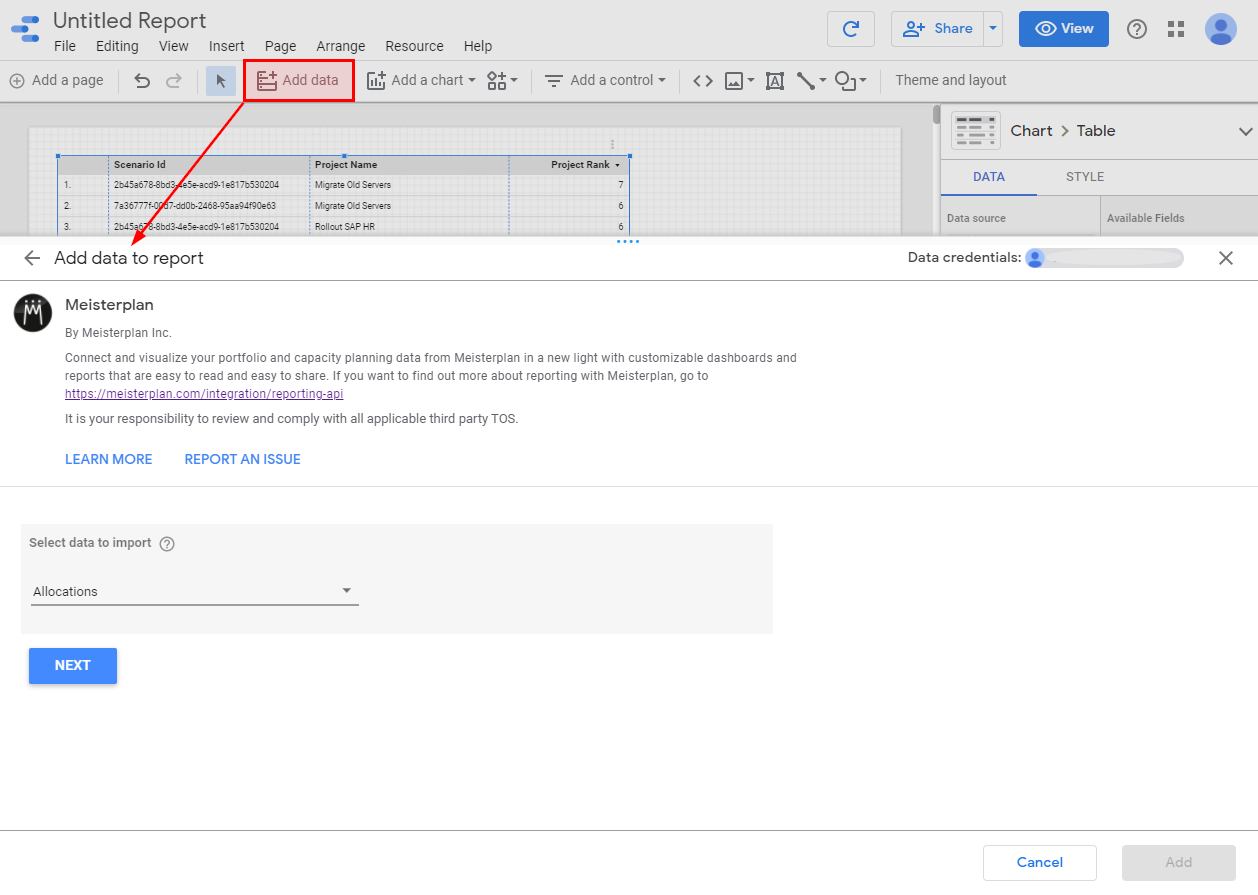This screenshot has width=1258, height=895.
Task: Close the Add data panel
Action: [x=1226, y=258]
